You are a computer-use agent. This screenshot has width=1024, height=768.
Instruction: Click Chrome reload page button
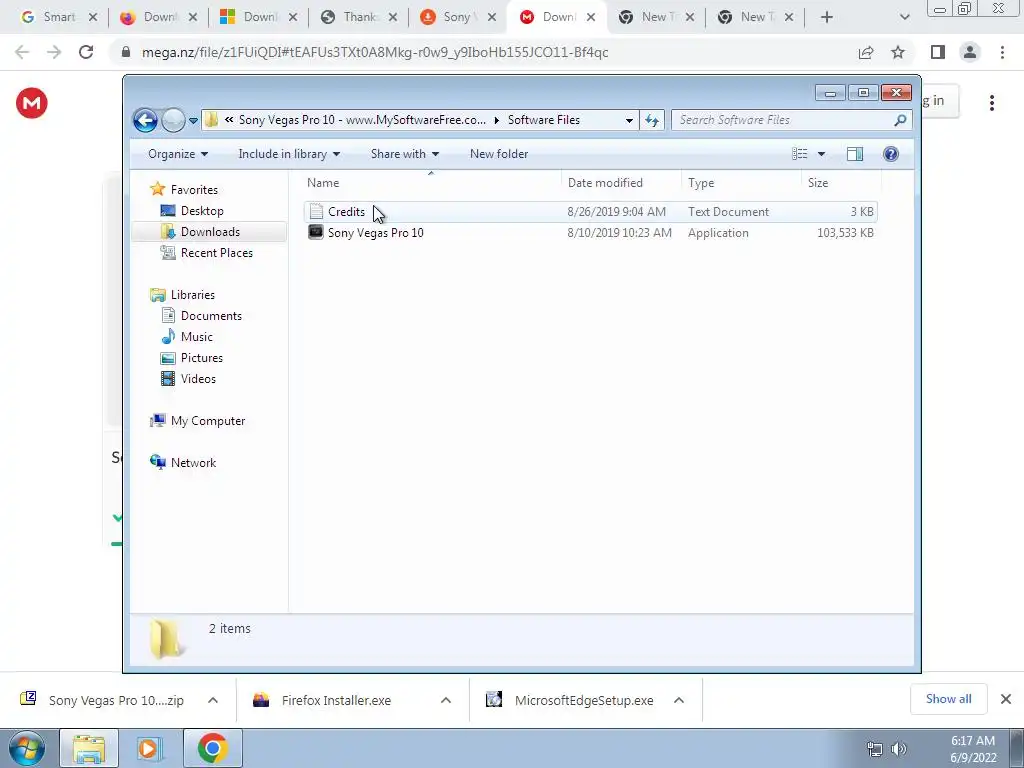coord(86,52)
